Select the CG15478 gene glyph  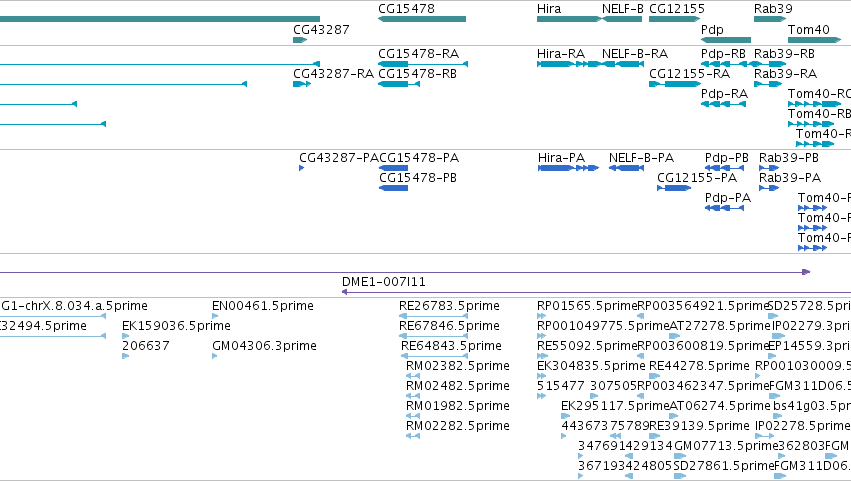[x=422, y=19]
